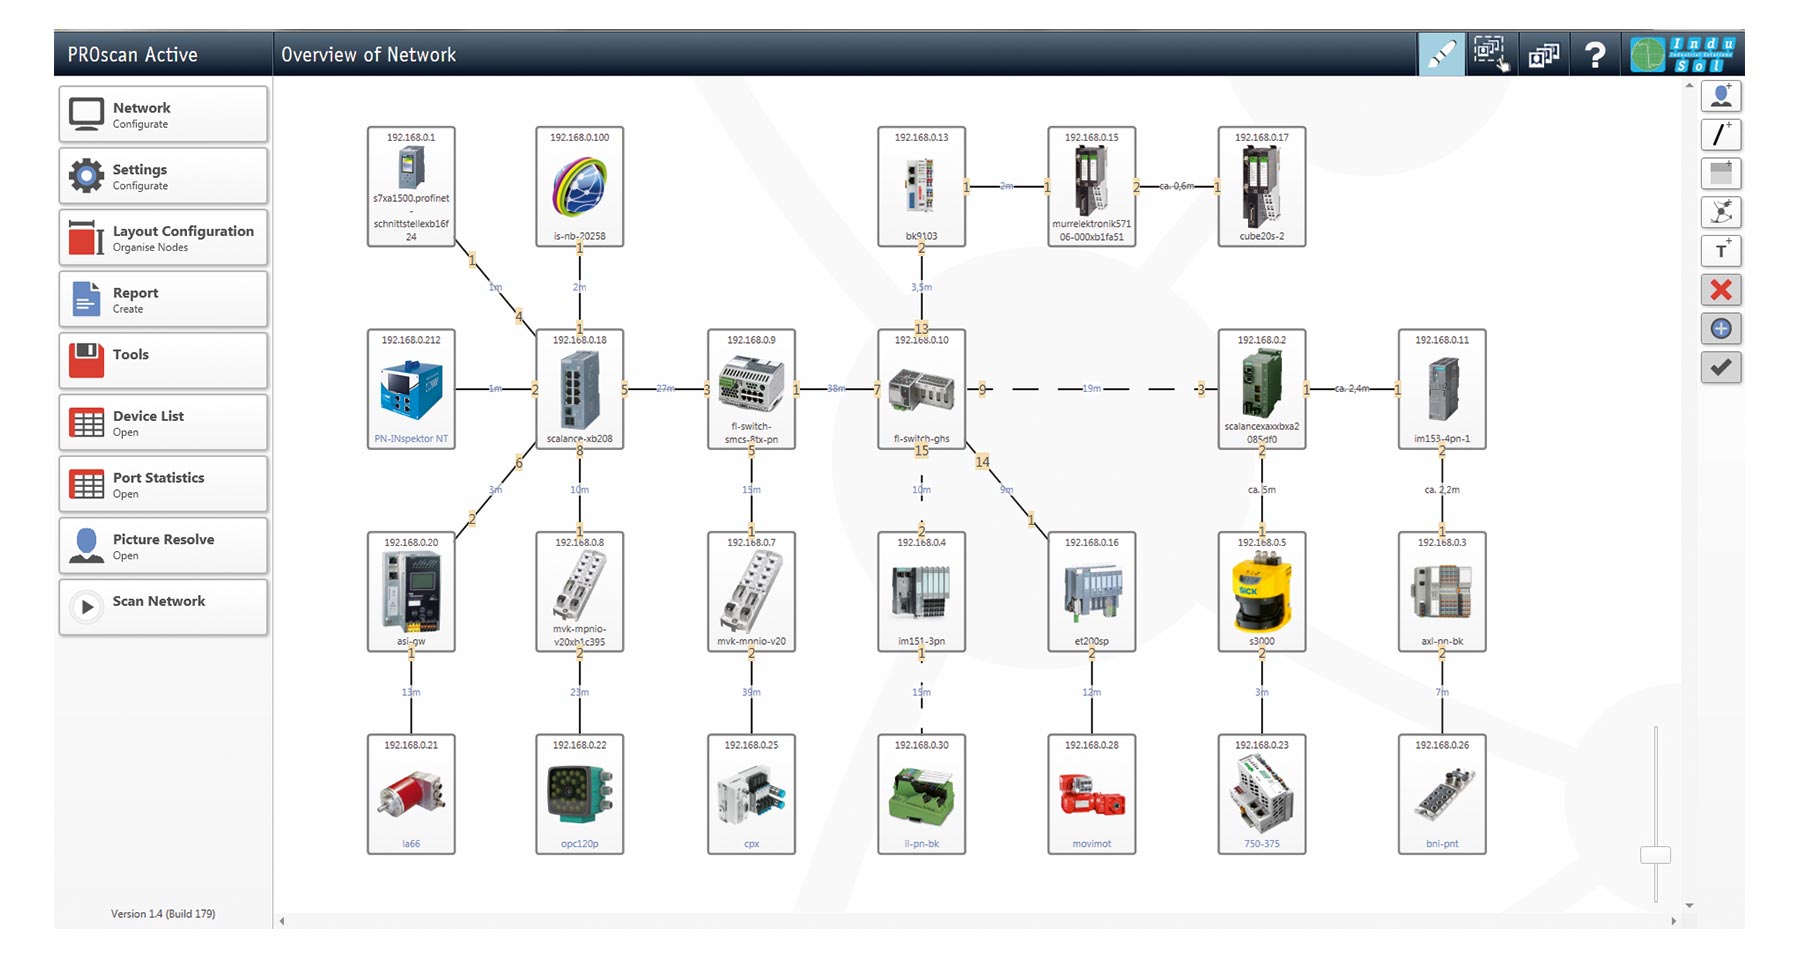1800x957 pixels.
Task: Open help via question mark icon
Action: coord(1595,55)
